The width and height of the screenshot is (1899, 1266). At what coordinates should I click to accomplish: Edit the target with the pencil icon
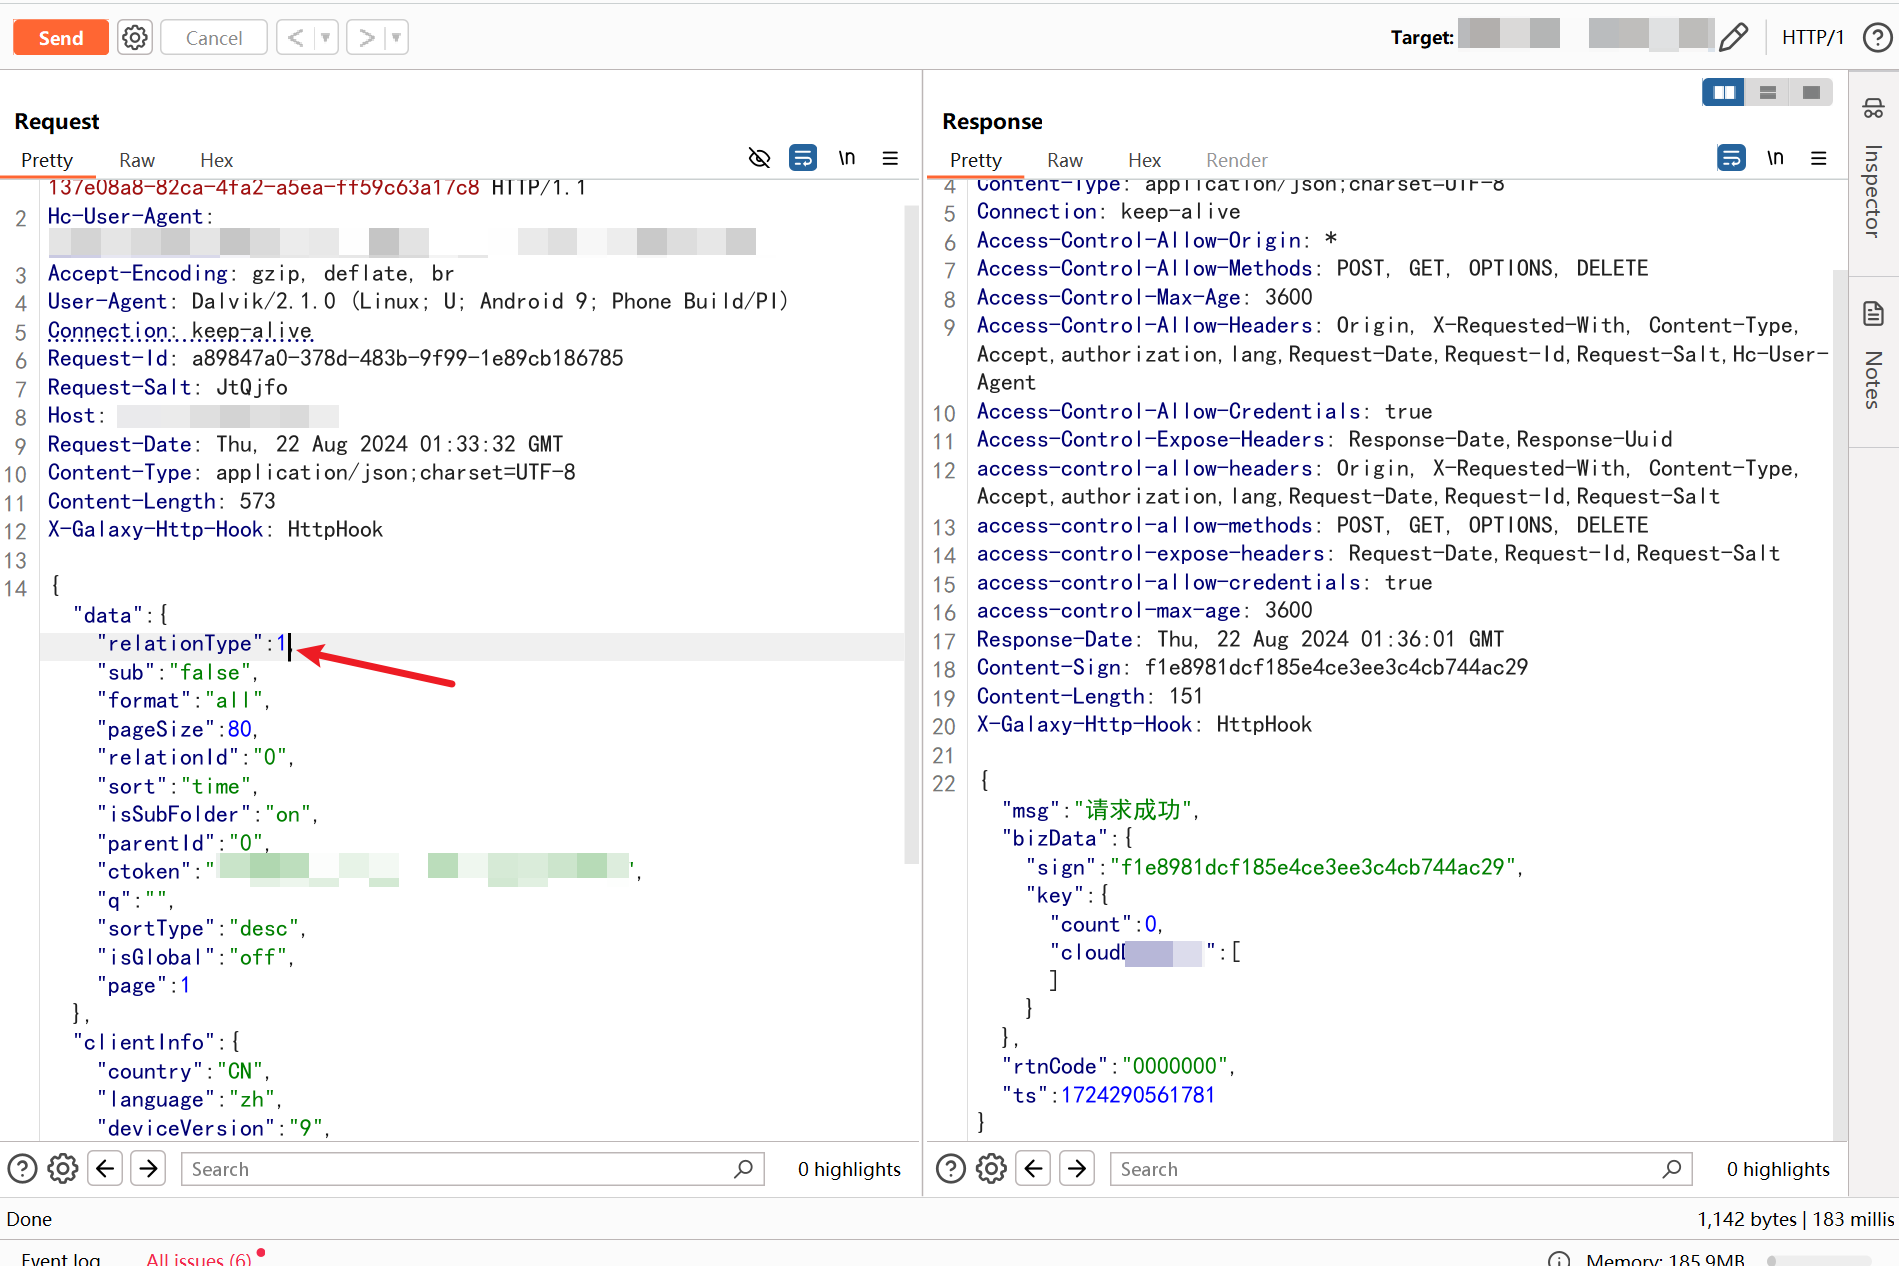coord(1733,38)
